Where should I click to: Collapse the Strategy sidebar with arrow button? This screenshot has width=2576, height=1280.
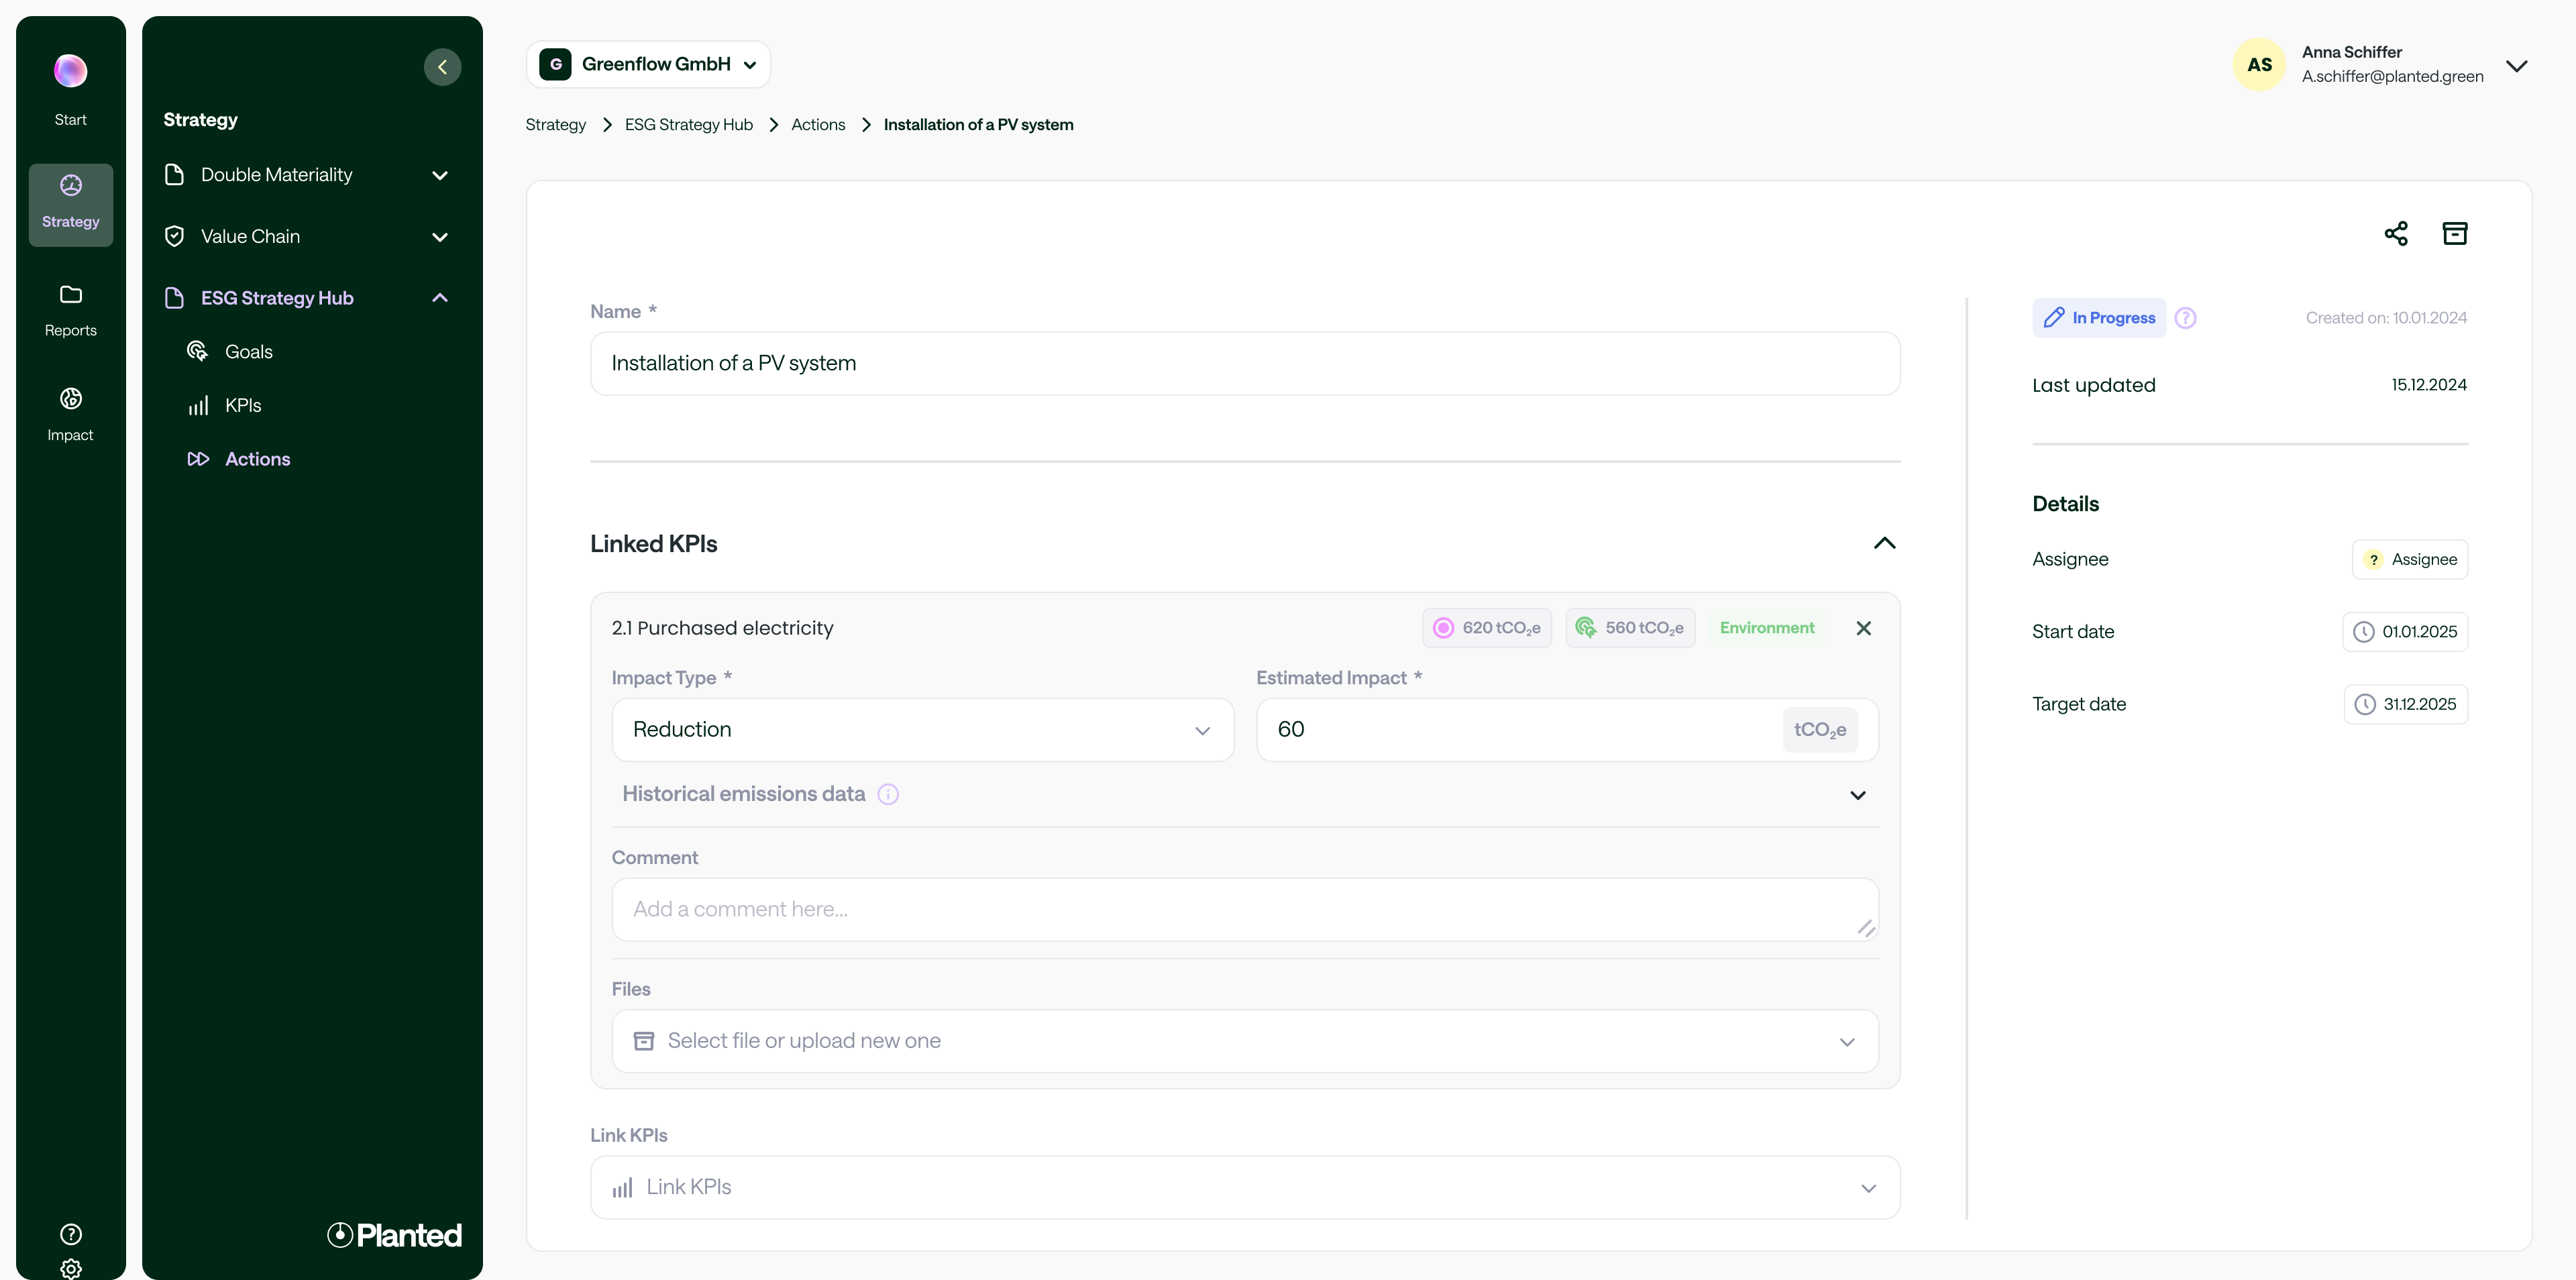click(x=442, y=67)
